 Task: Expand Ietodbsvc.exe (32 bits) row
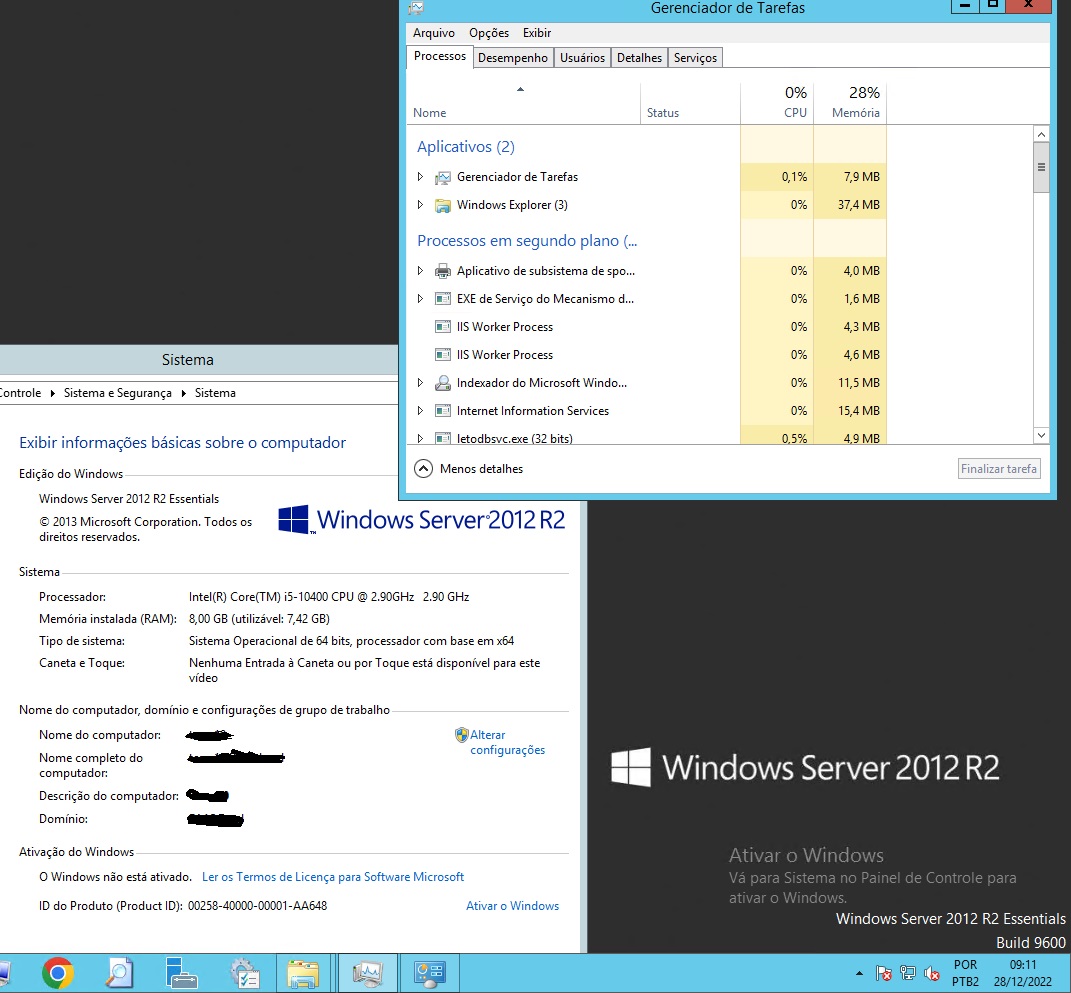point(420,438)
